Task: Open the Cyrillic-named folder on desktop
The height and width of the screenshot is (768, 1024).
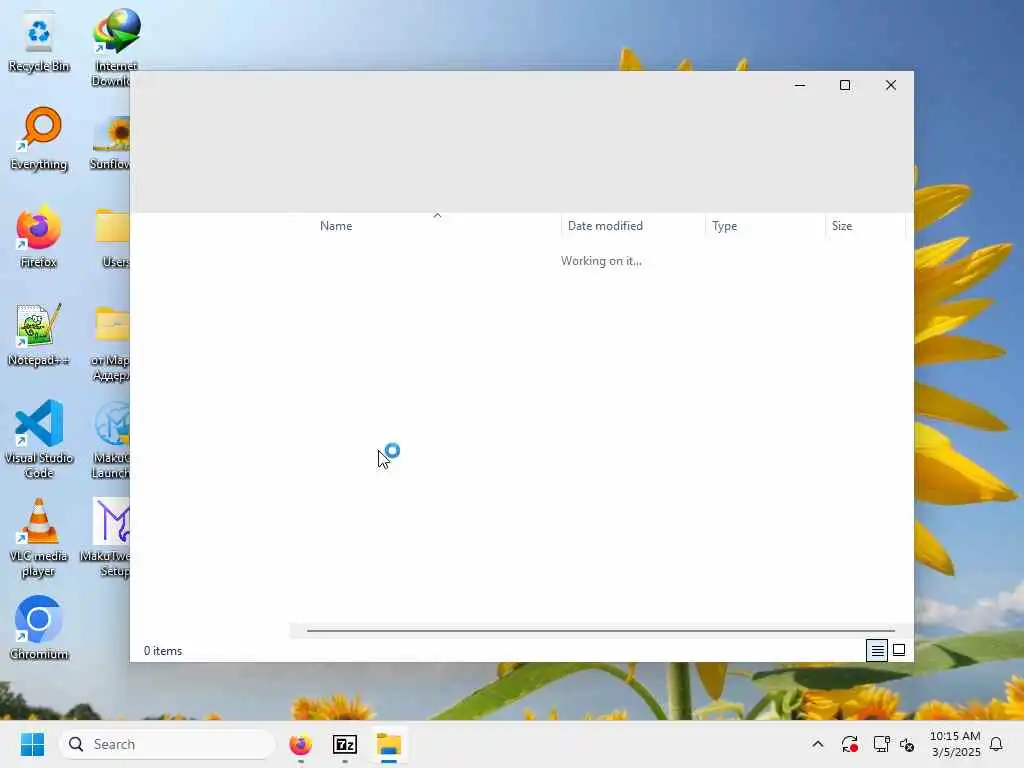Action: click(x=110, y=342)
